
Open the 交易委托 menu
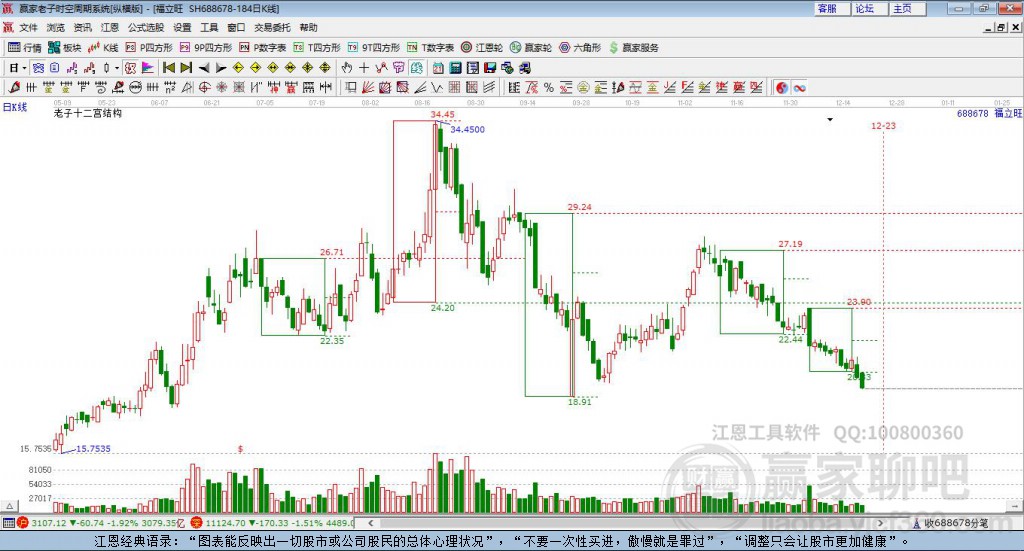click(x=272, y=27)
